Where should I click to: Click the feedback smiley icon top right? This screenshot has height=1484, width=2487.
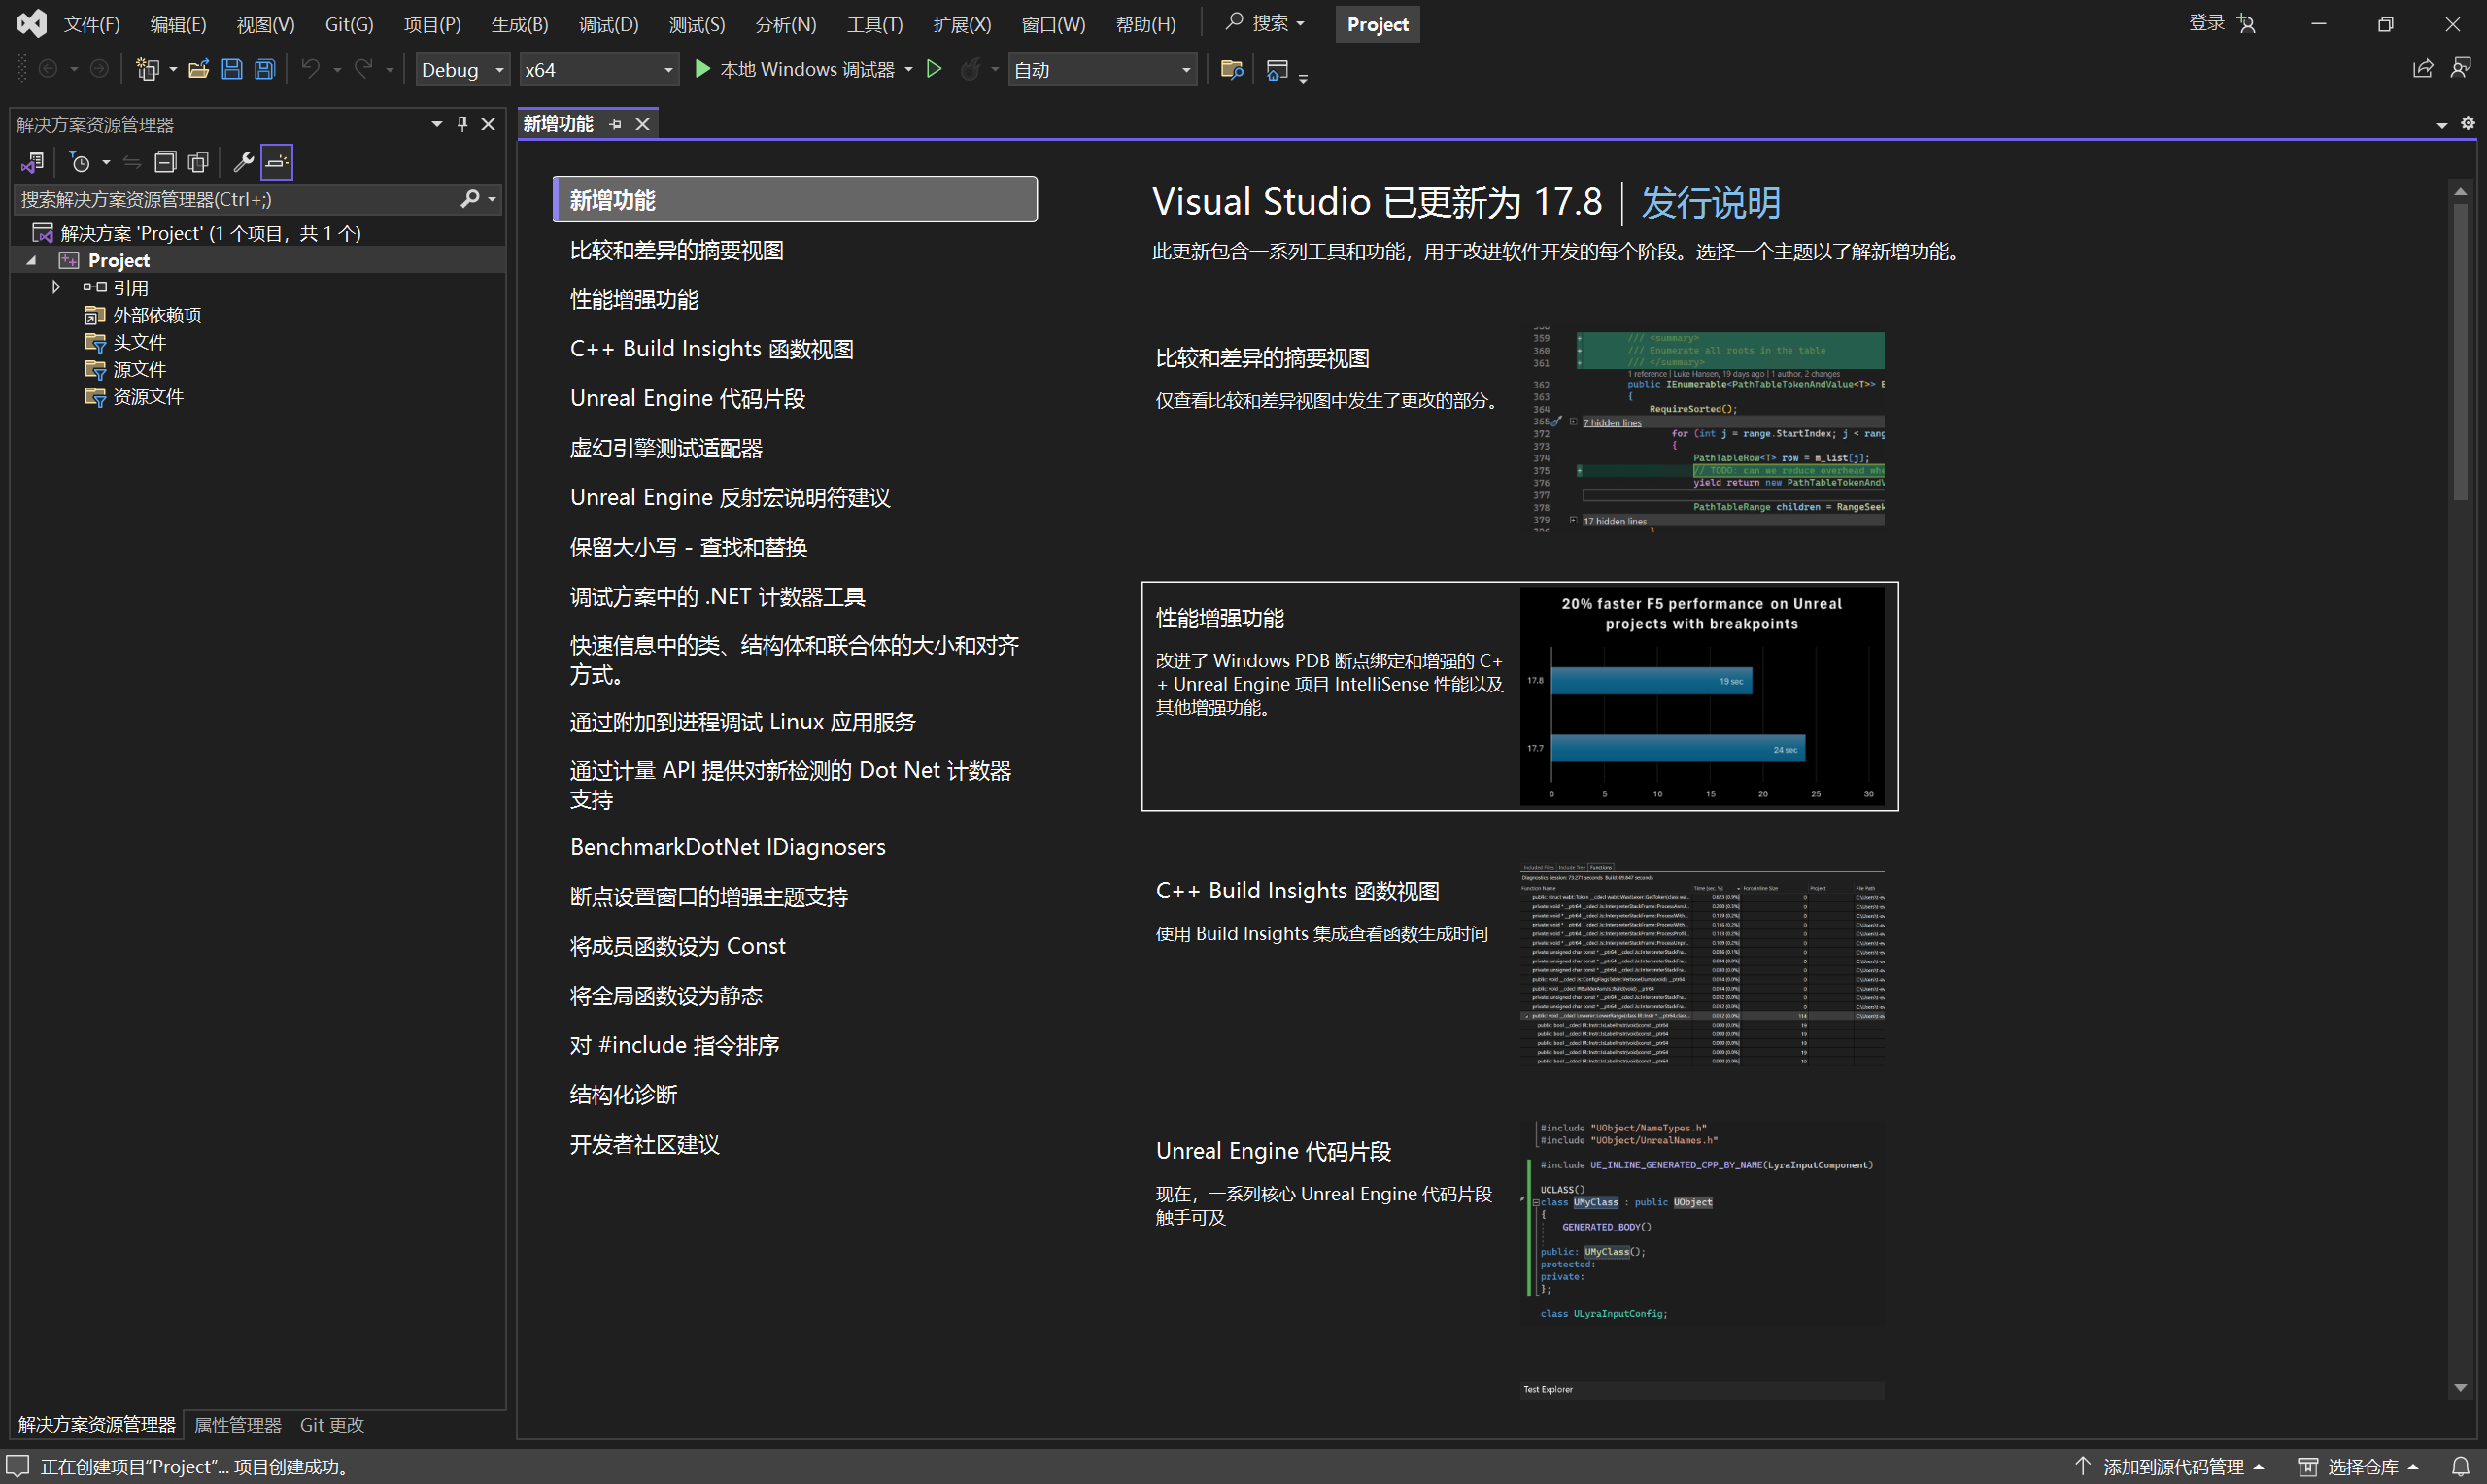[x=2462, y=67]
